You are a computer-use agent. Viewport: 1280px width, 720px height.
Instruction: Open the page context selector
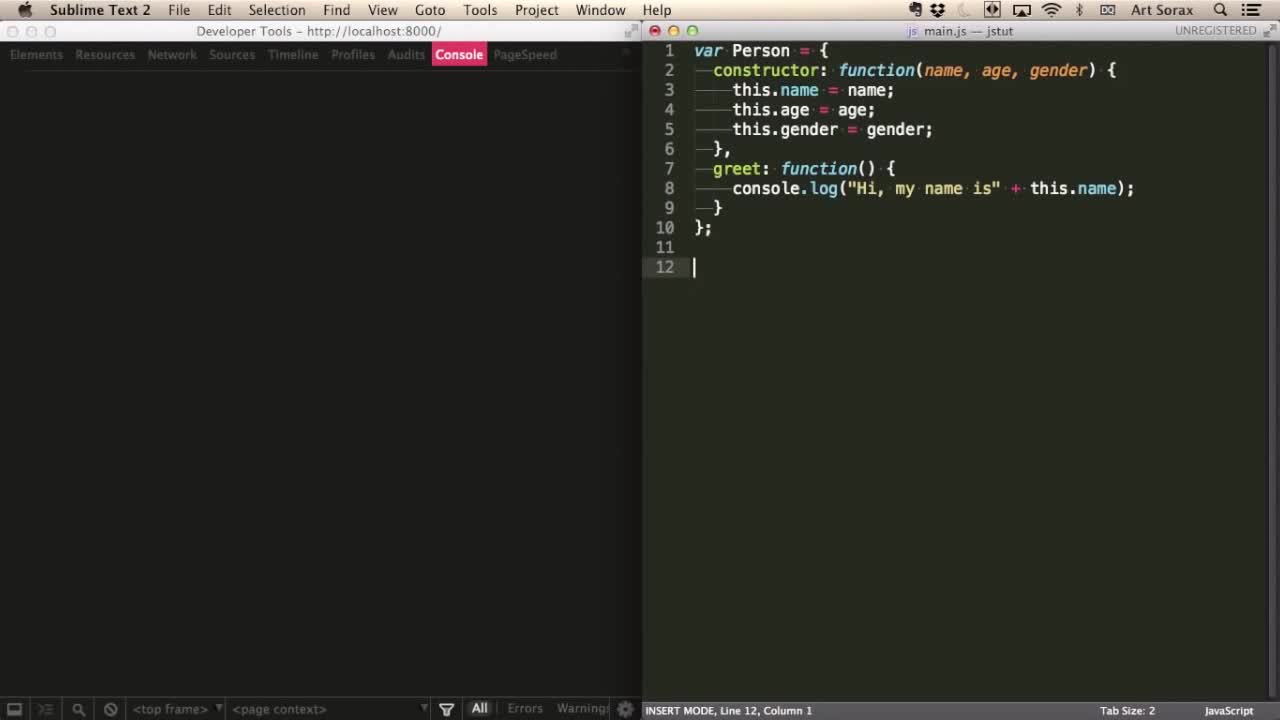(330, 709)
